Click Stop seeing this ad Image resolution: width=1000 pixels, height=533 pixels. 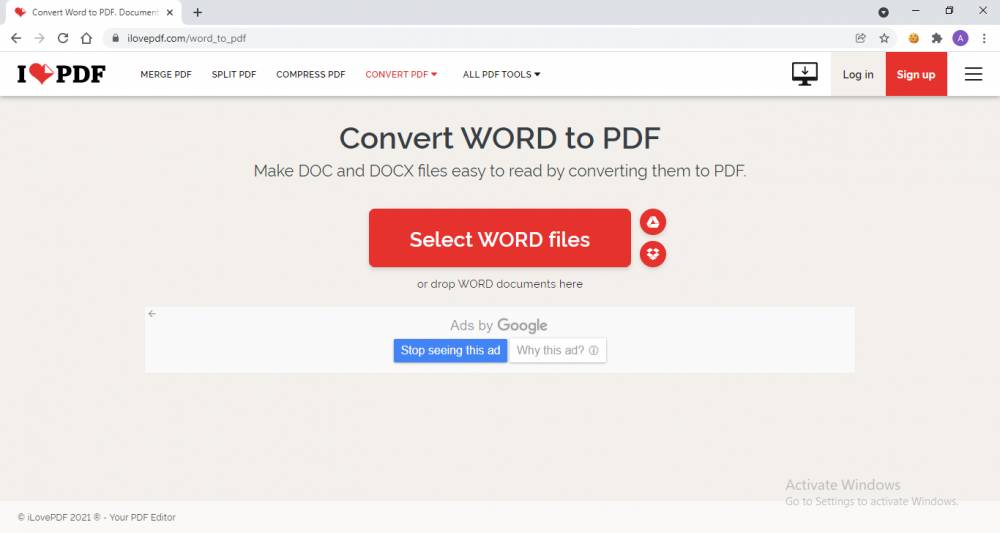[450, 350]
